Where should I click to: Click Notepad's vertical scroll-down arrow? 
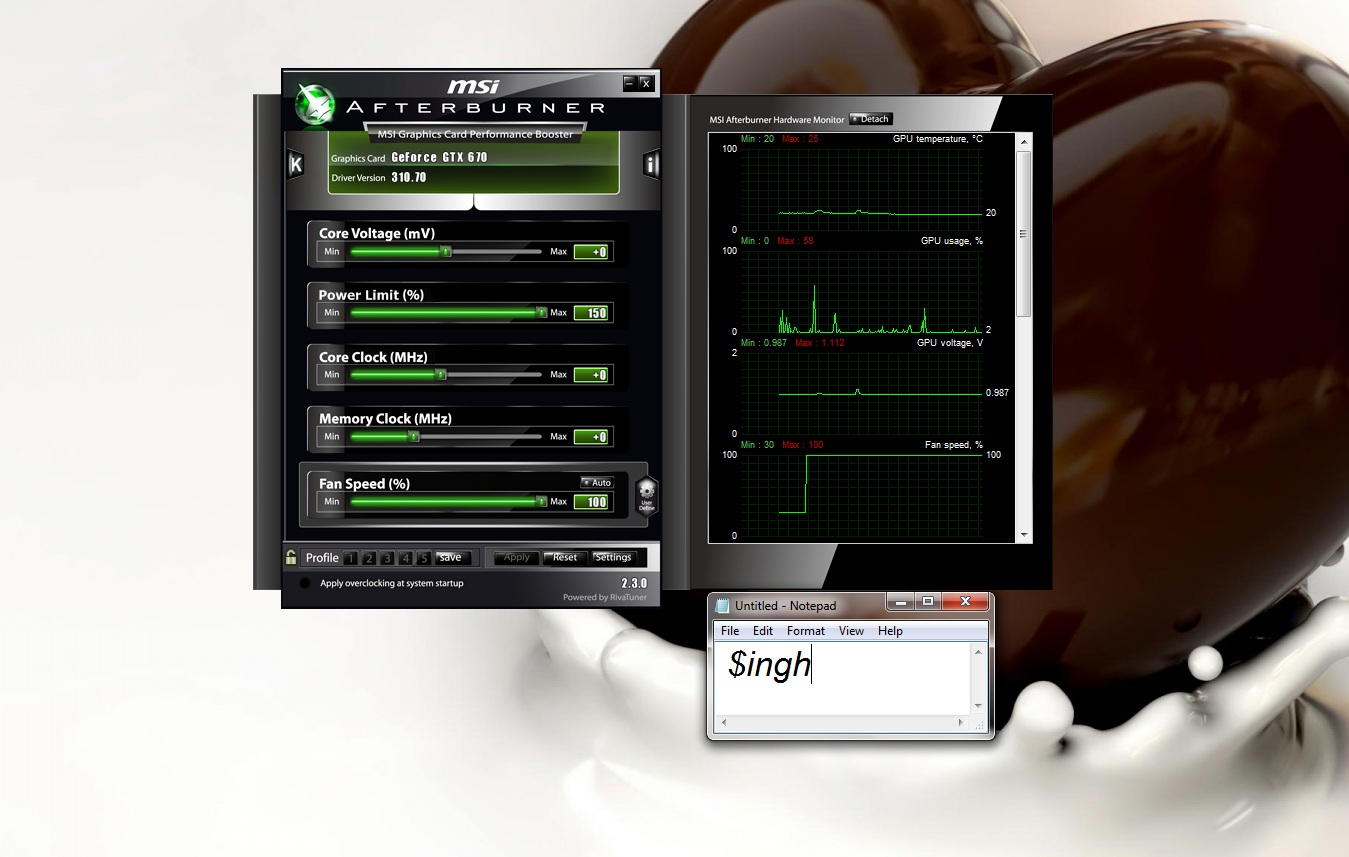pyautogui.click(x=978, y=706)
